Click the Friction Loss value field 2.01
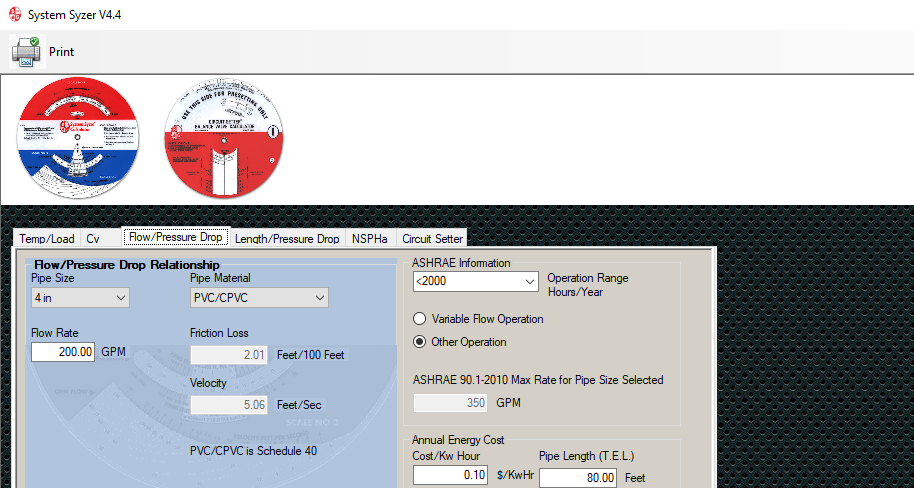The image size is (914, 488). [x=229, y=354]
